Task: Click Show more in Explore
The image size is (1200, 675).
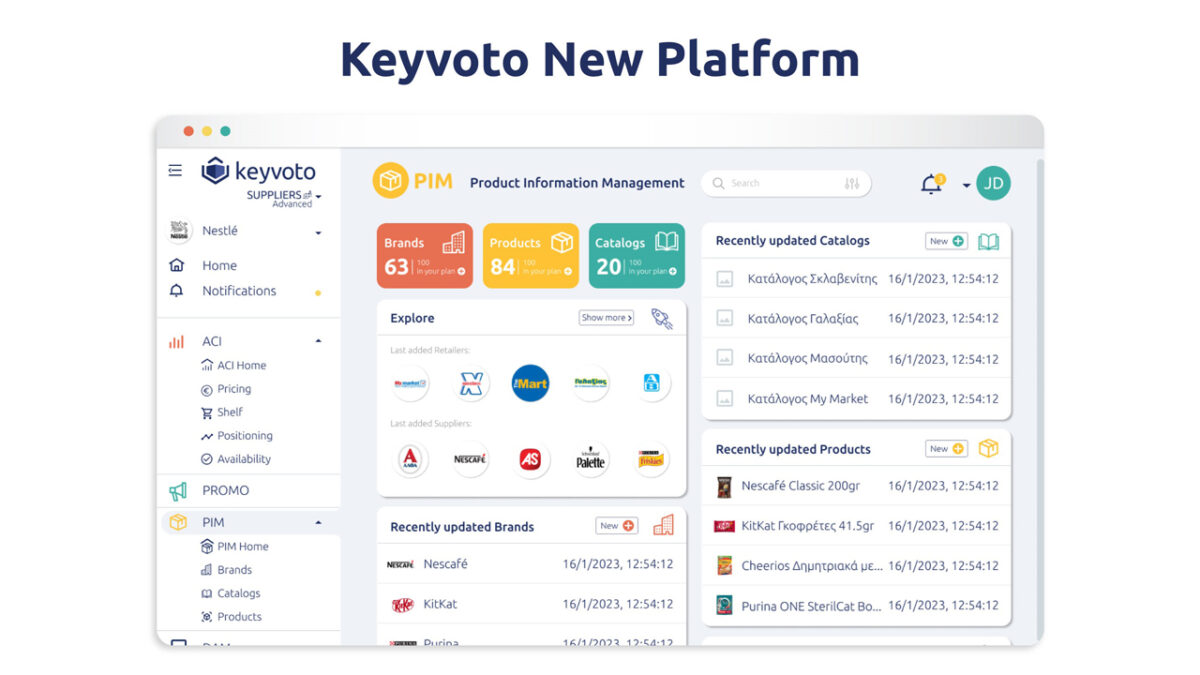Action: click(x=606, y=318)
